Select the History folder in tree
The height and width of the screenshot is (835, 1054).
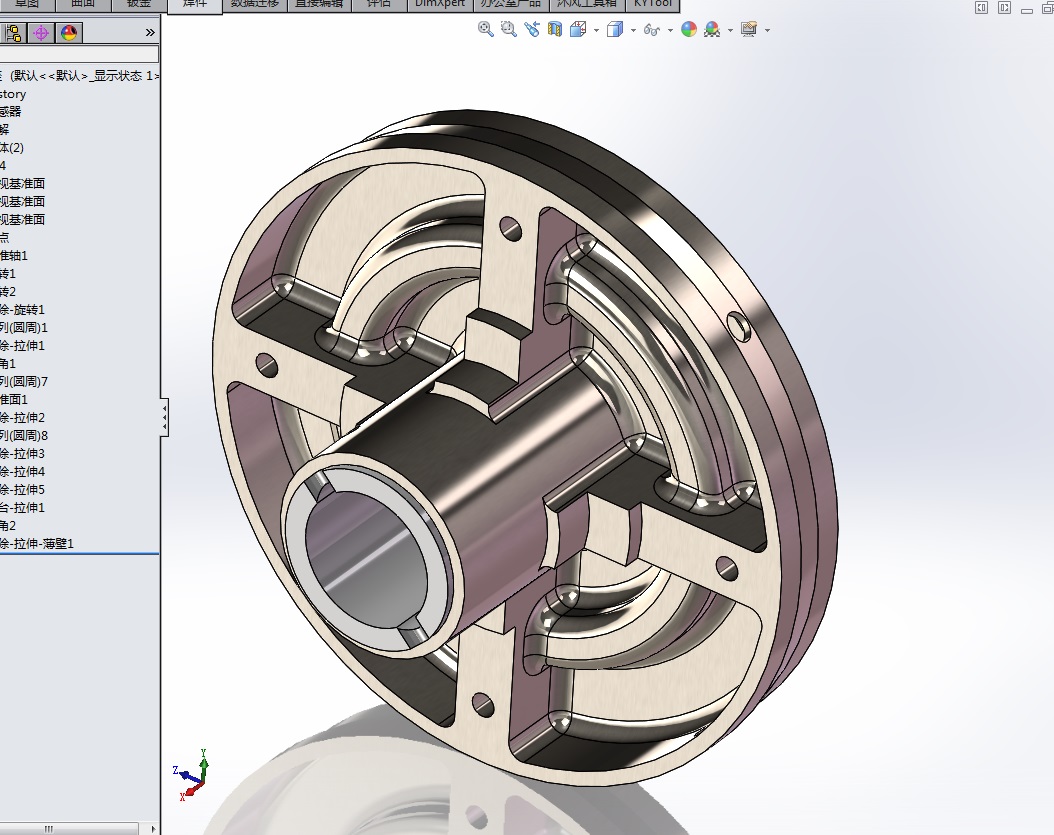[13, 94]
